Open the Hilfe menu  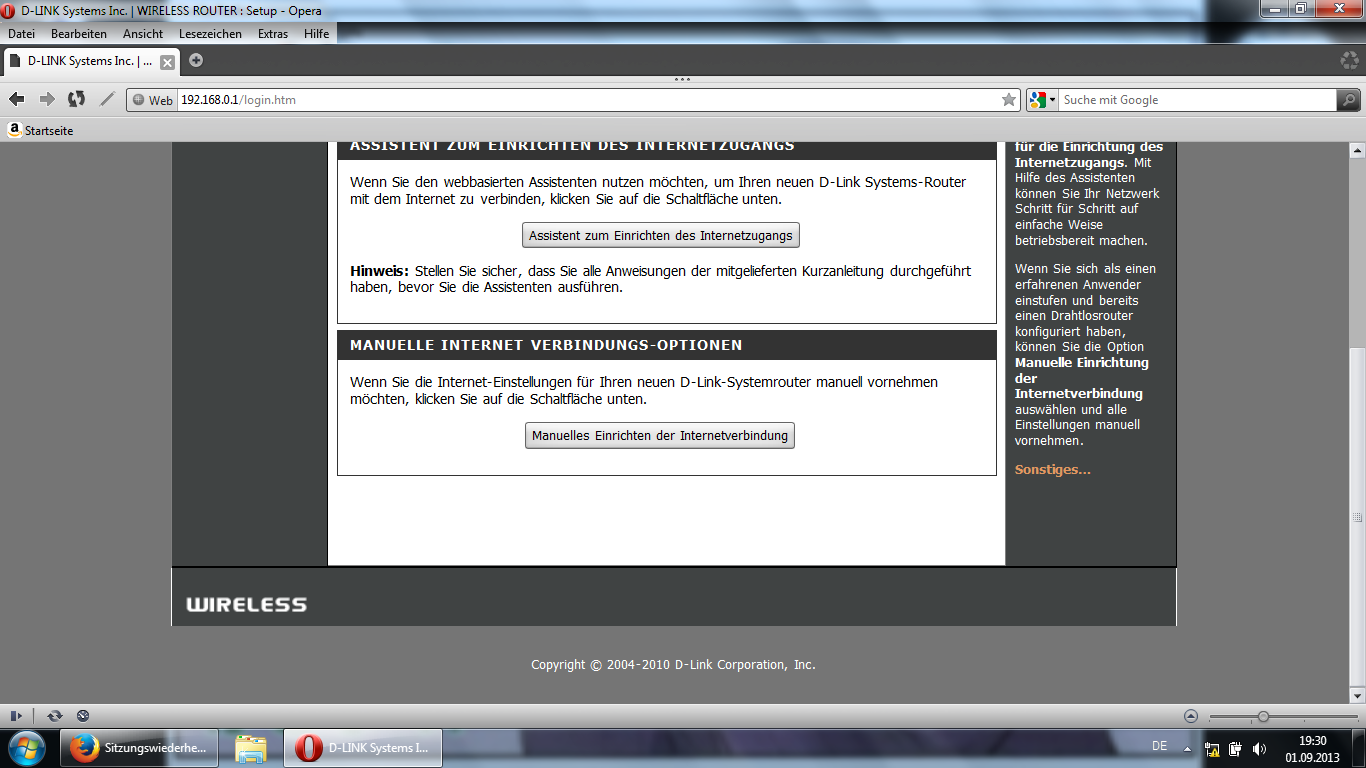click(x=316, y=34)
